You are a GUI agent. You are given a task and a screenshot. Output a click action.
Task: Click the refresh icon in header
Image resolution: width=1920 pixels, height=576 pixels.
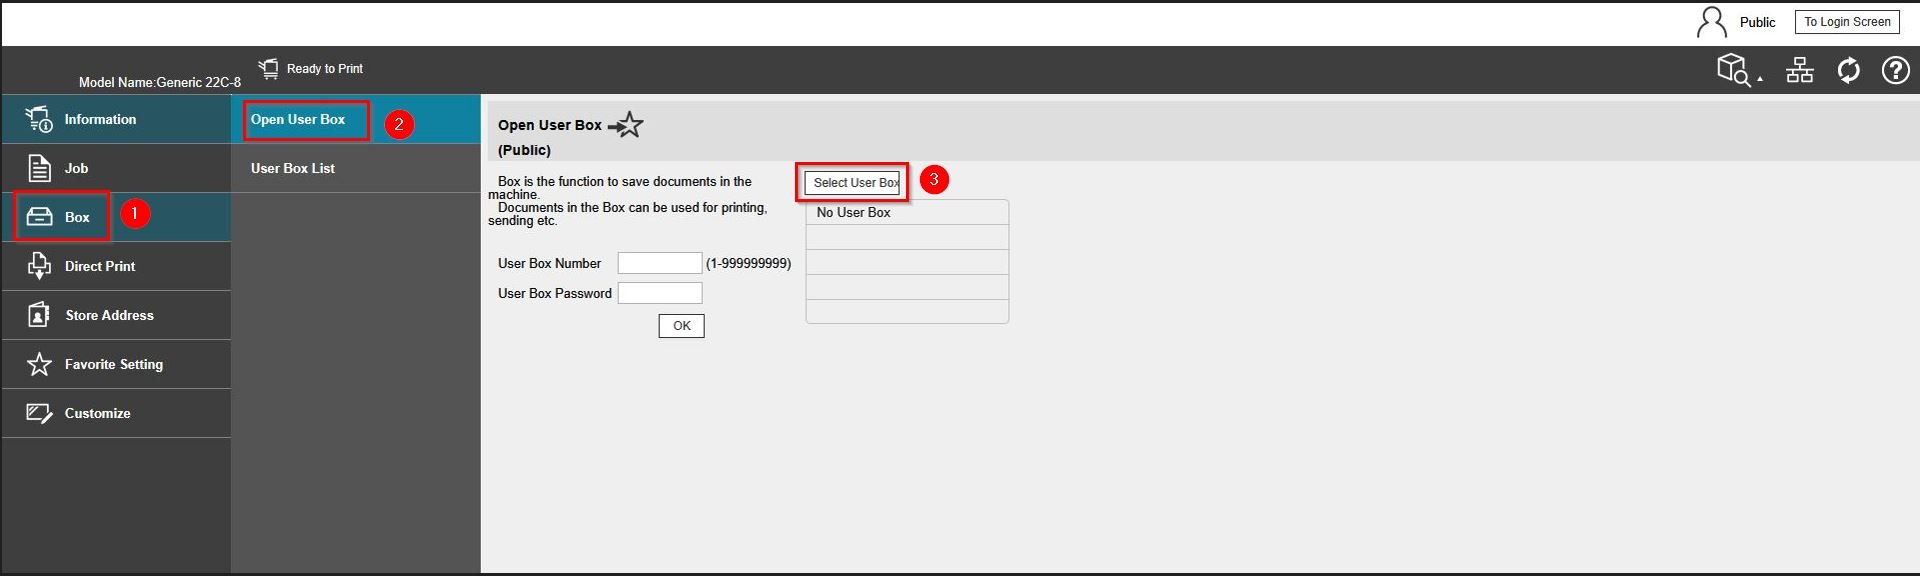coord(1848,70)
